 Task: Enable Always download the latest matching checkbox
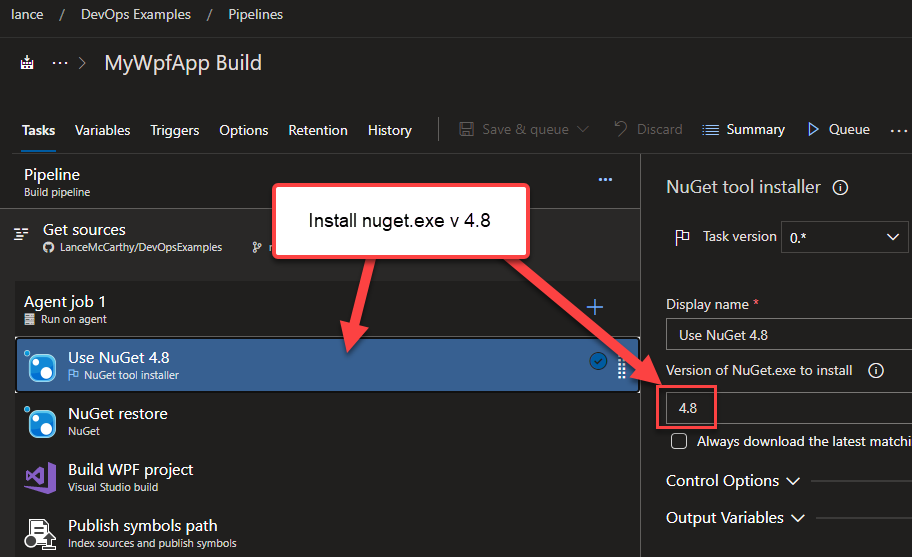coord(680,441)
